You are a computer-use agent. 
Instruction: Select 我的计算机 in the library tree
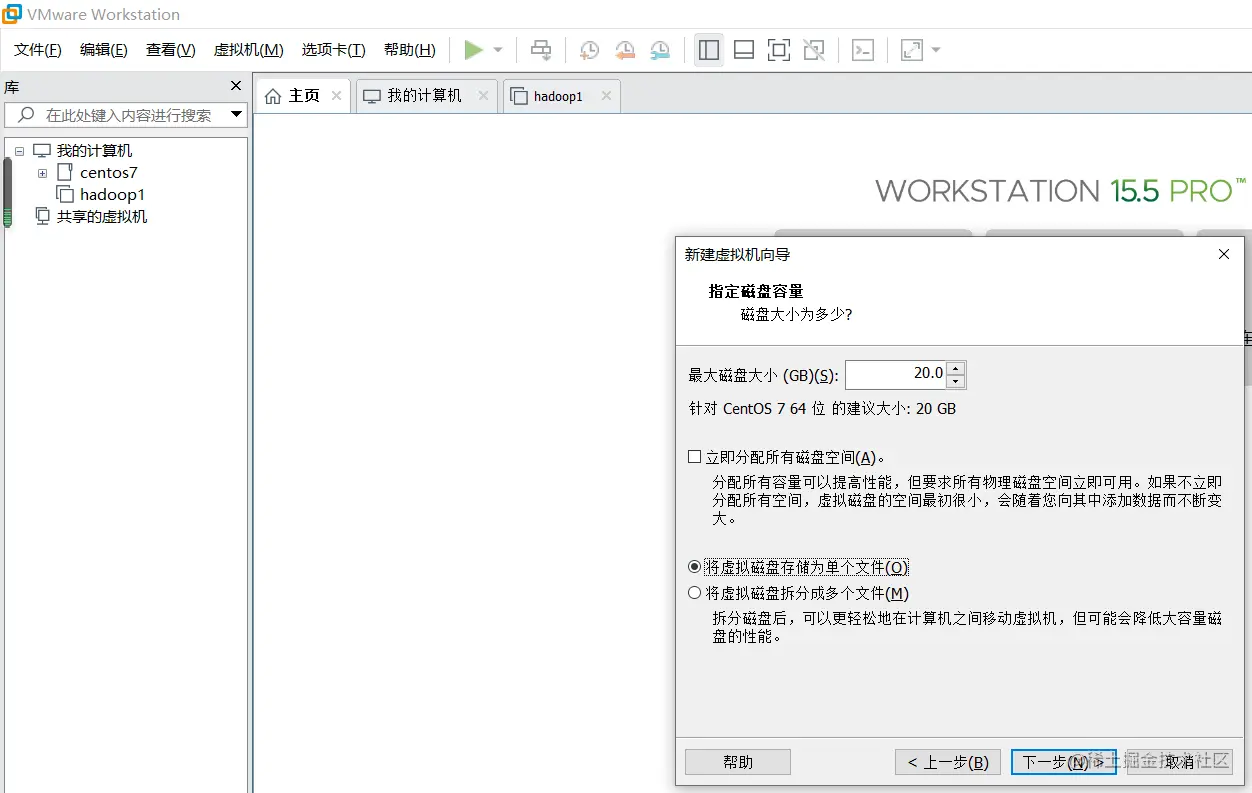click(x=94, y=151)
